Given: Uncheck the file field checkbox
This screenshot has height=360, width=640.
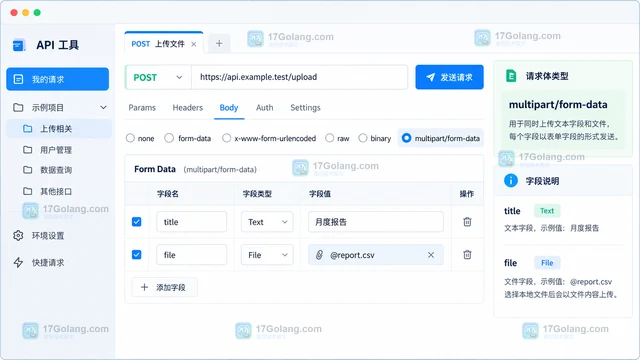Looking at the screenshot, I should [x=137, y=255].
